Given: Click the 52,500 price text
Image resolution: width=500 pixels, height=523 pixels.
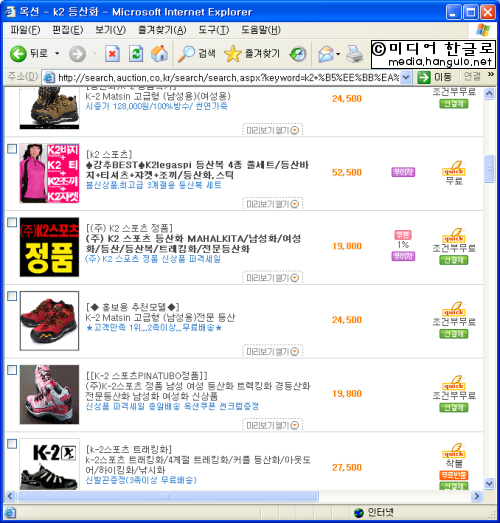Looking at the screenshot, I should point(347,172).
